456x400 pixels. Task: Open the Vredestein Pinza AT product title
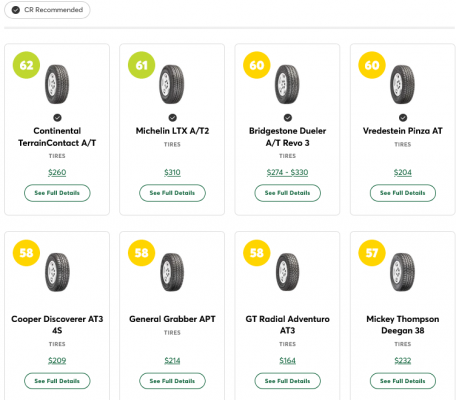click(x=403, y=131)
